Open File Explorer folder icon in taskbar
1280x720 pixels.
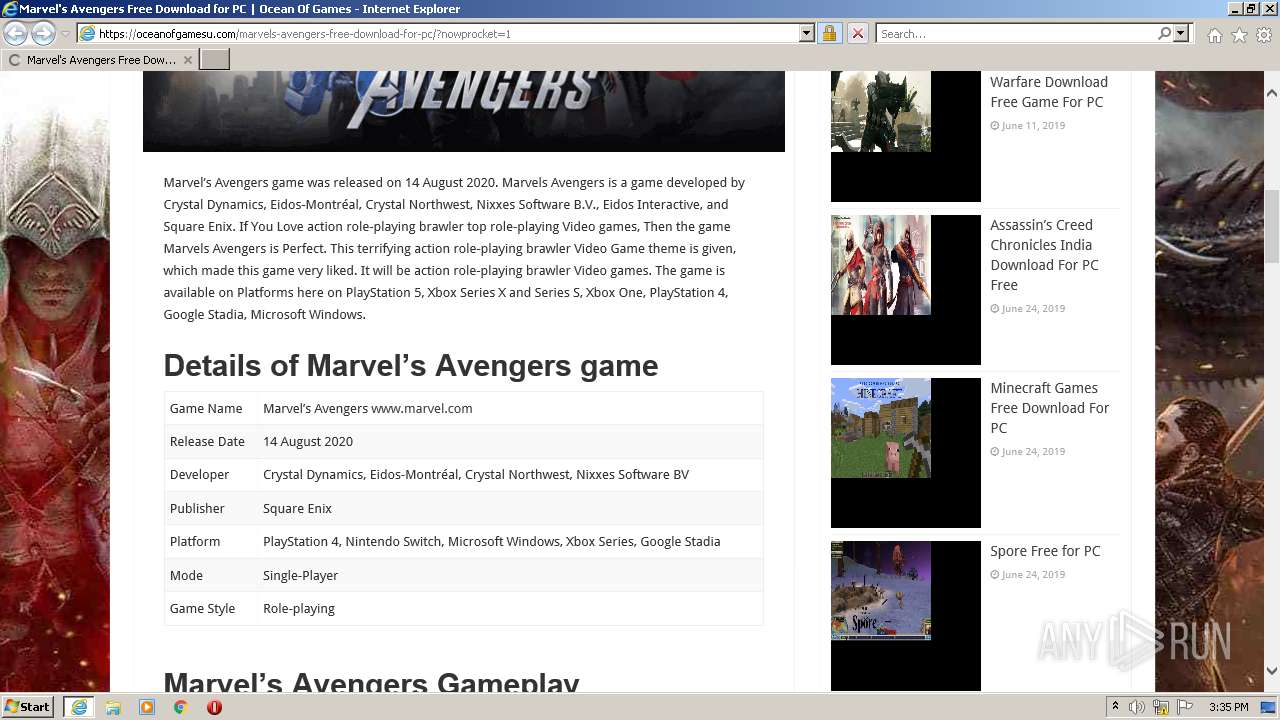pyautogui.click(x=113, y=707)
